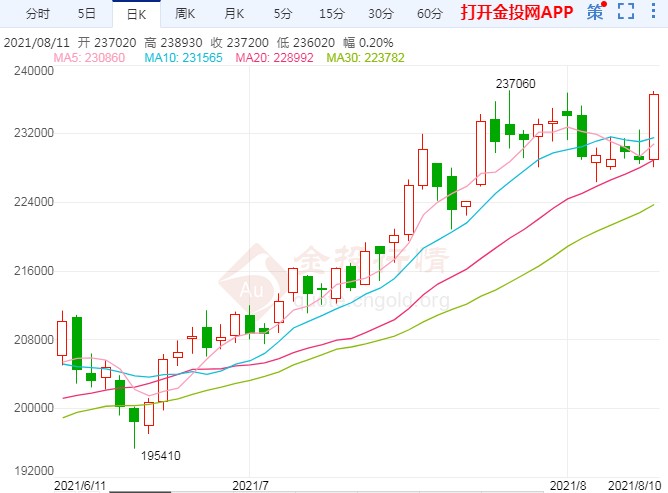The height and width of the screenshot is (493, 668).
Task: Switch to the 分时 chart tab
Action: [38, 14]
